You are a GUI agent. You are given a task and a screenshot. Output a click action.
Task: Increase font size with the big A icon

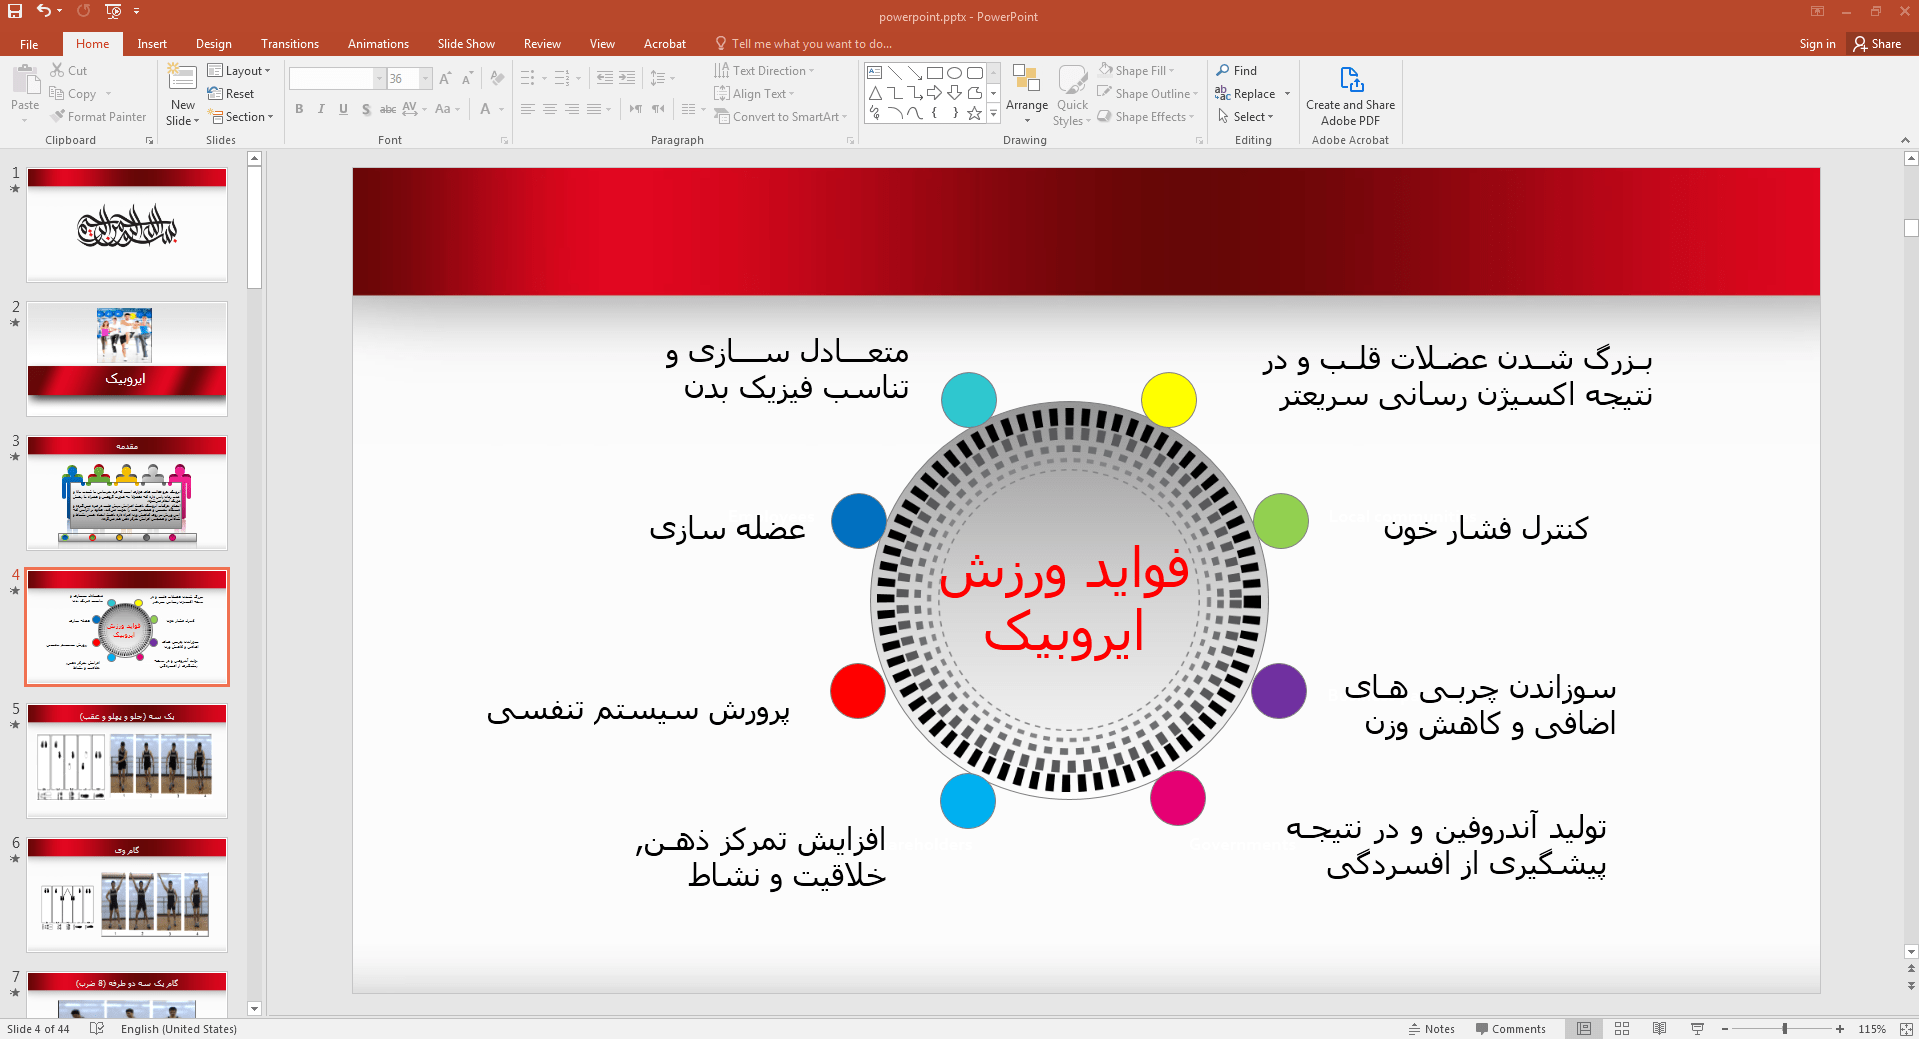pos(445,78)
